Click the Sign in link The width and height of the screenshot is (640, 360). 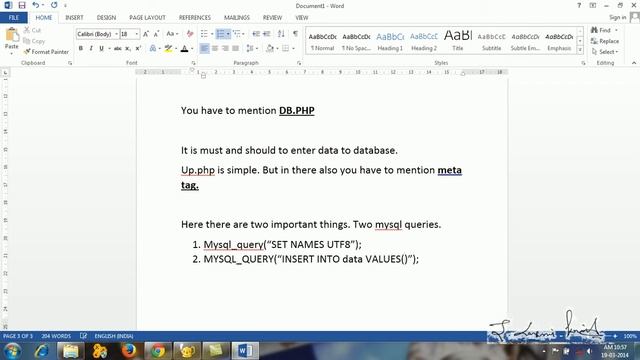(617, 17)
